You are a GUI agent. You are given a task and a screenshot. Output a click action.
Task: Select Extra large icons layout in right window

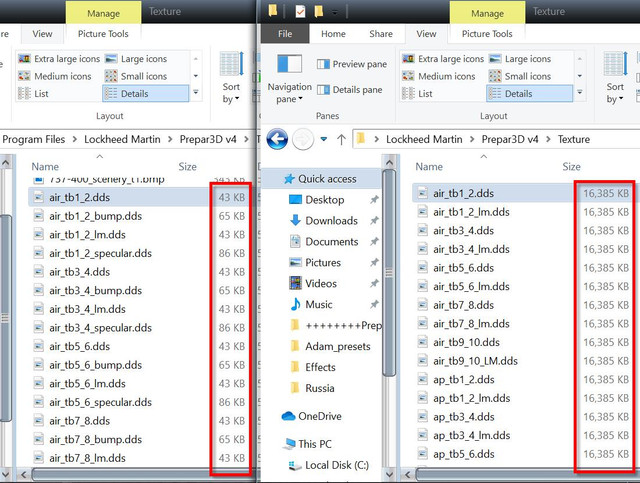pyautogui.click(x=443, y=59)
